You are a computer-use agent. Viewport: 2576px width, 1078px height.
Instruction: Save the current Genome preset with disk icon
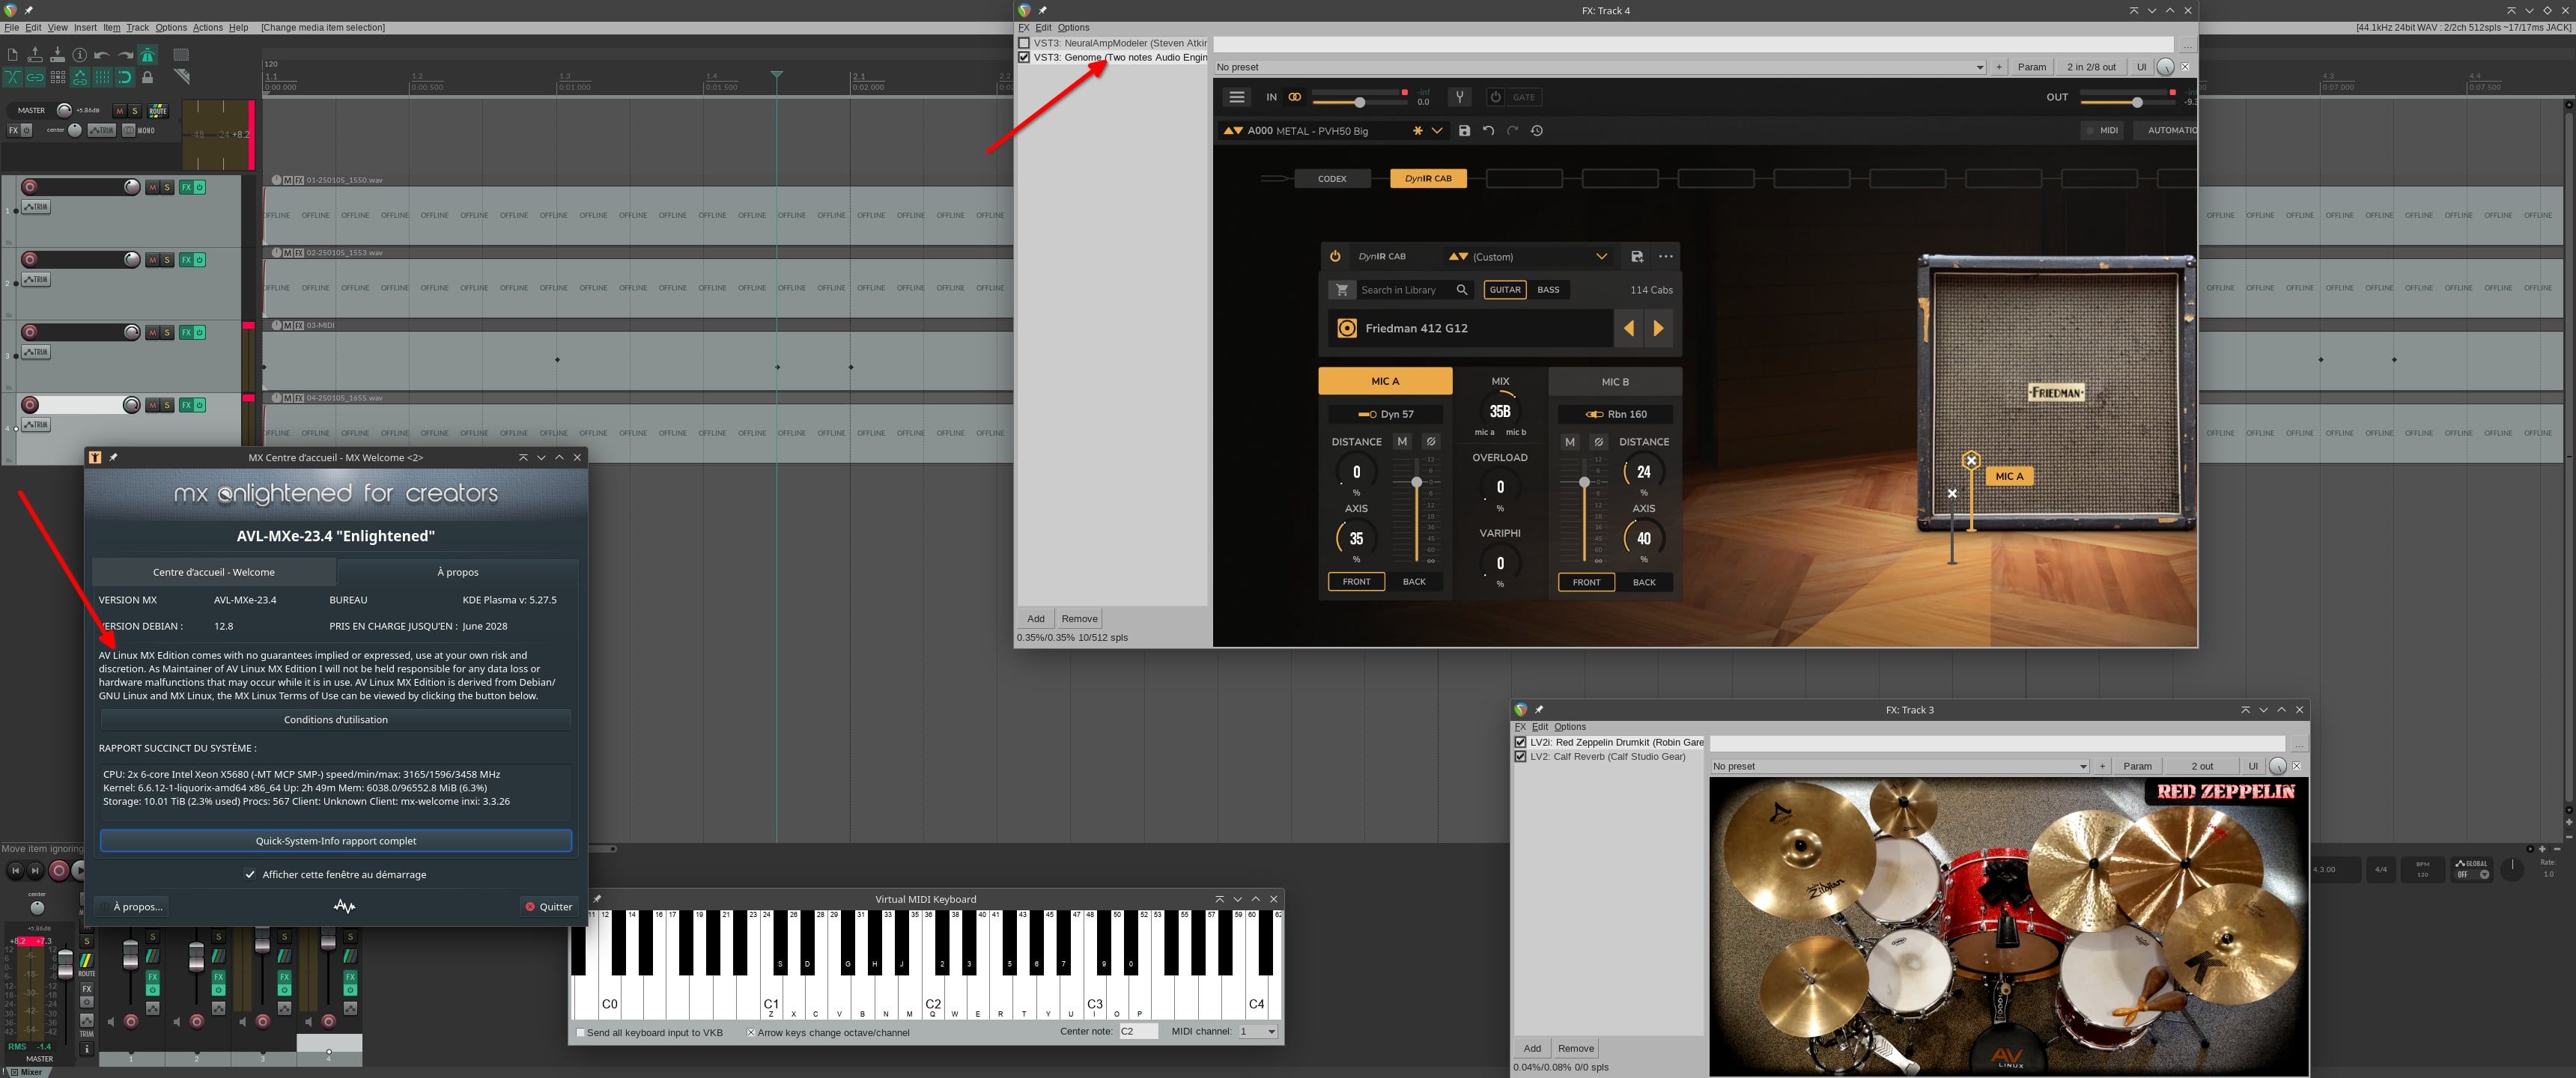(x=1463, y=130)
